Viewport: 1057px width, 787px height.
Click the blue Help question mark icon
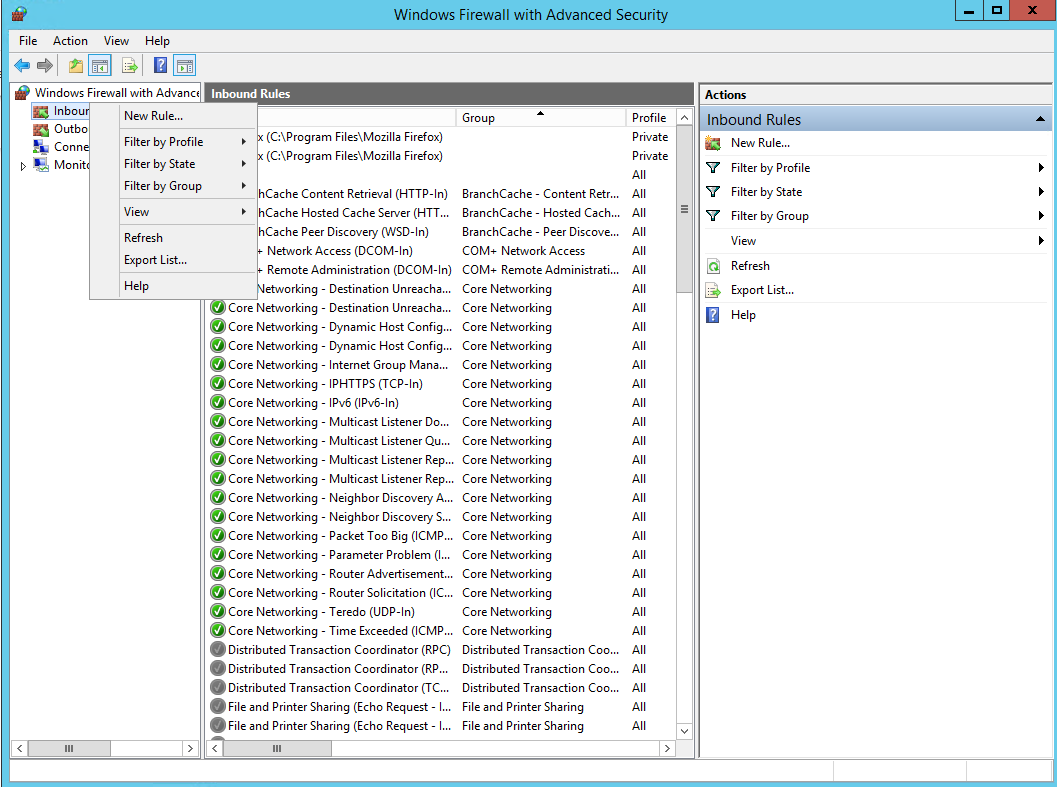click(159, 66)
